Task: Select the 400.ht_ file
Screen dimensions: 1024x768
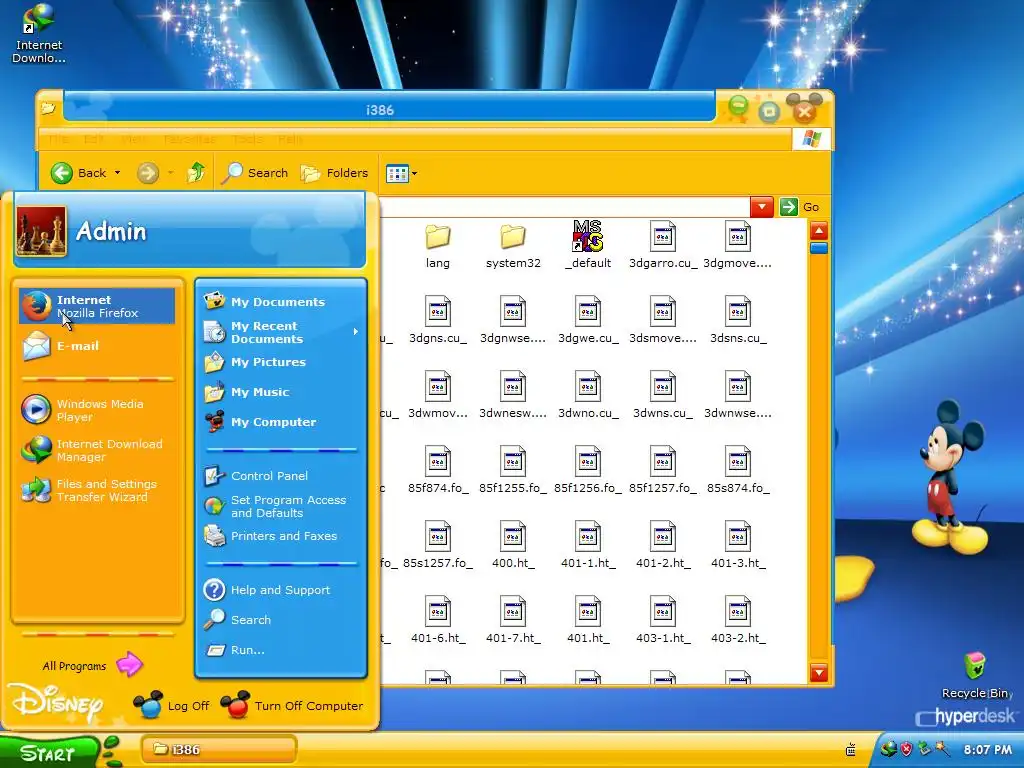Action: click(513, 545)
